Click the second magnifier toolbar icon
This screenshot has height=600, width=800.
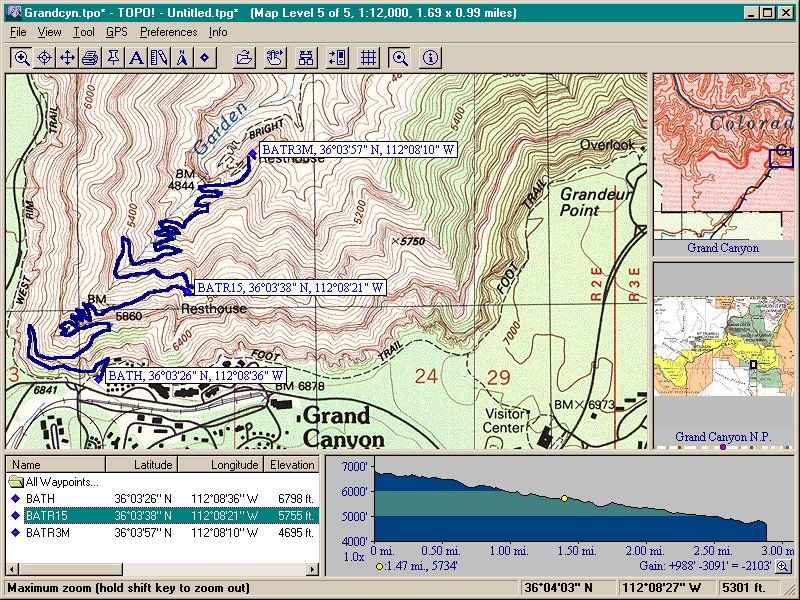(x=399, y=58)
